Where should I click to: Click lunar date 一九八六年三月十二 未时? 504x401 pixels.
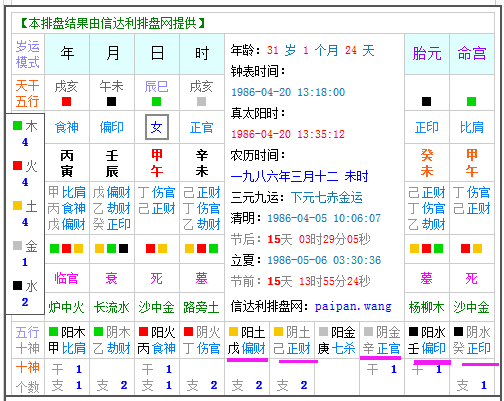pyautogui.click(x=299, y=176)
